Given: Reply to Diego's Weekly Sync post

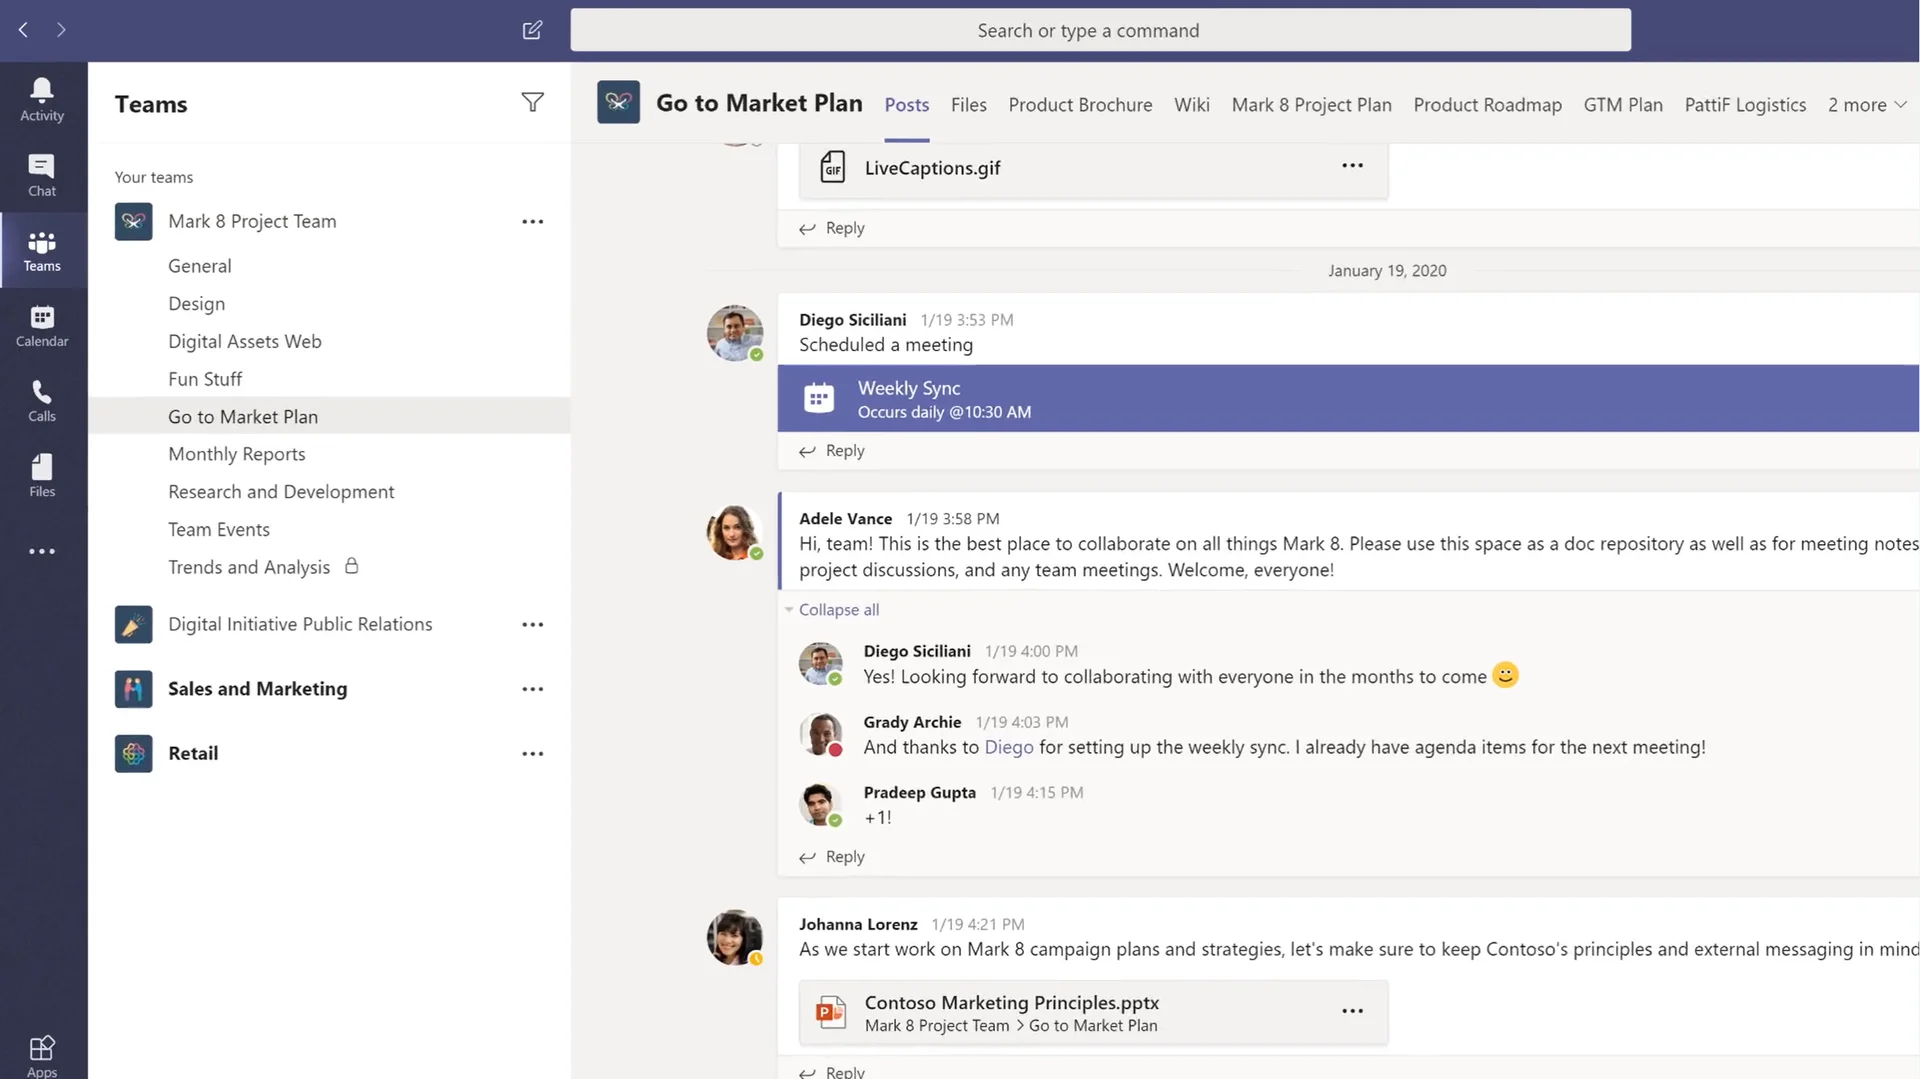Looking at the screenshot, I should tap(844, 451).
